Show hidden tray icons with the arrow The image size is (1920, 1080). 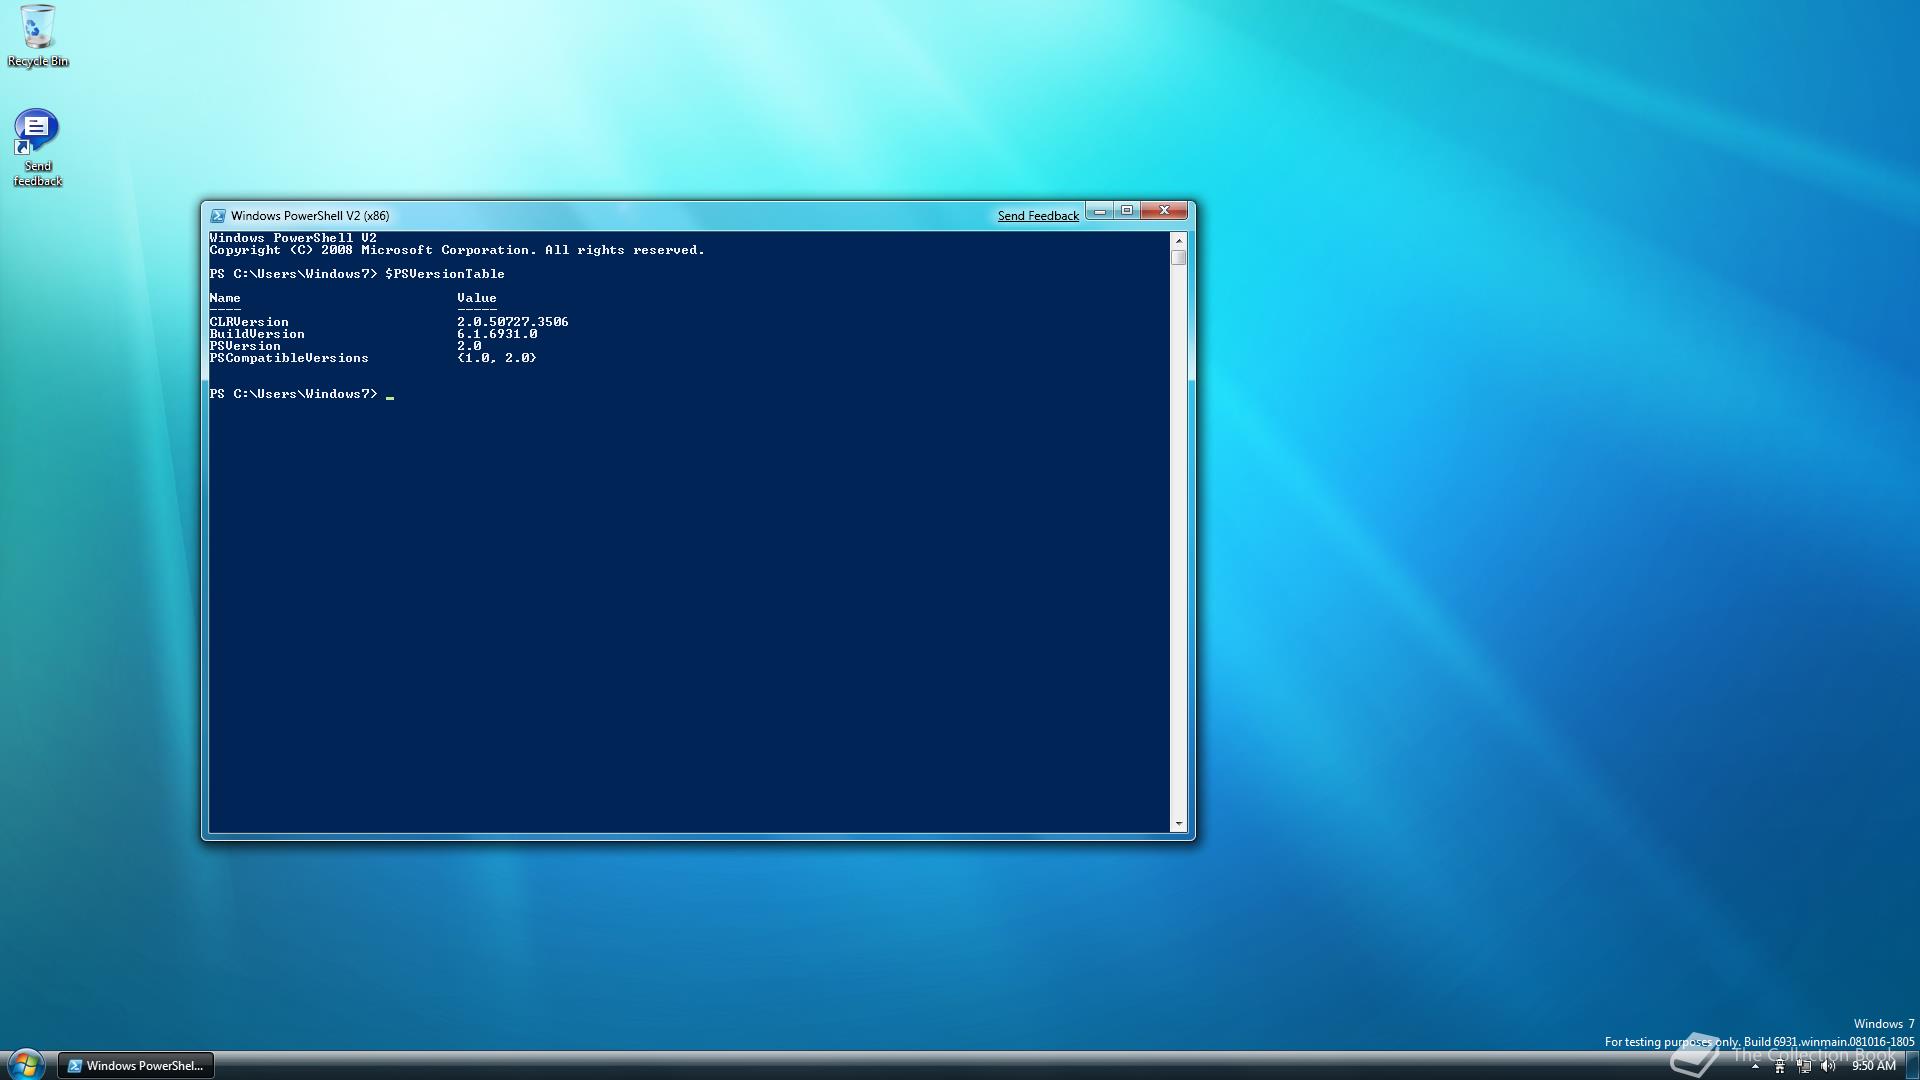coord(1755,1066)
